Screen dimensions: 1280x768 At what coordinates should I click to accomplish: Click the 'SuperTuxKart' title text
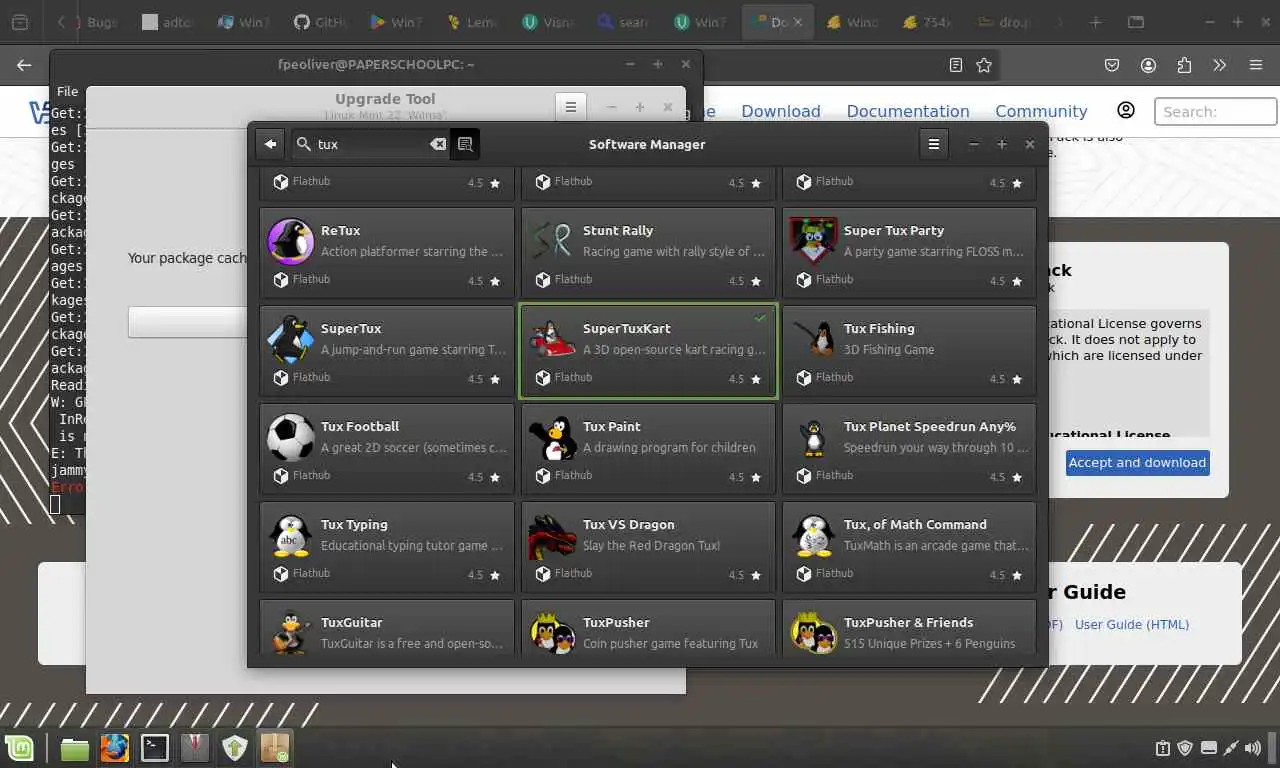627,328
